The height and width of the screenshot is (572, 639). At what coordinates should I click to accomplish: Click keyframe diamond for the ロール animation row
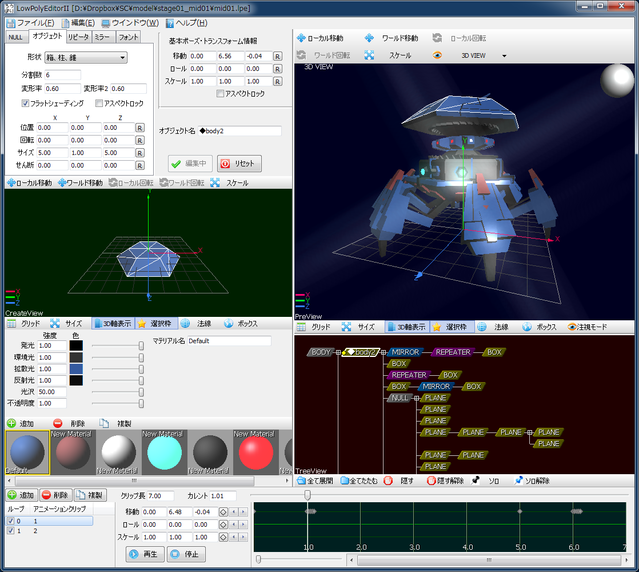223,525
